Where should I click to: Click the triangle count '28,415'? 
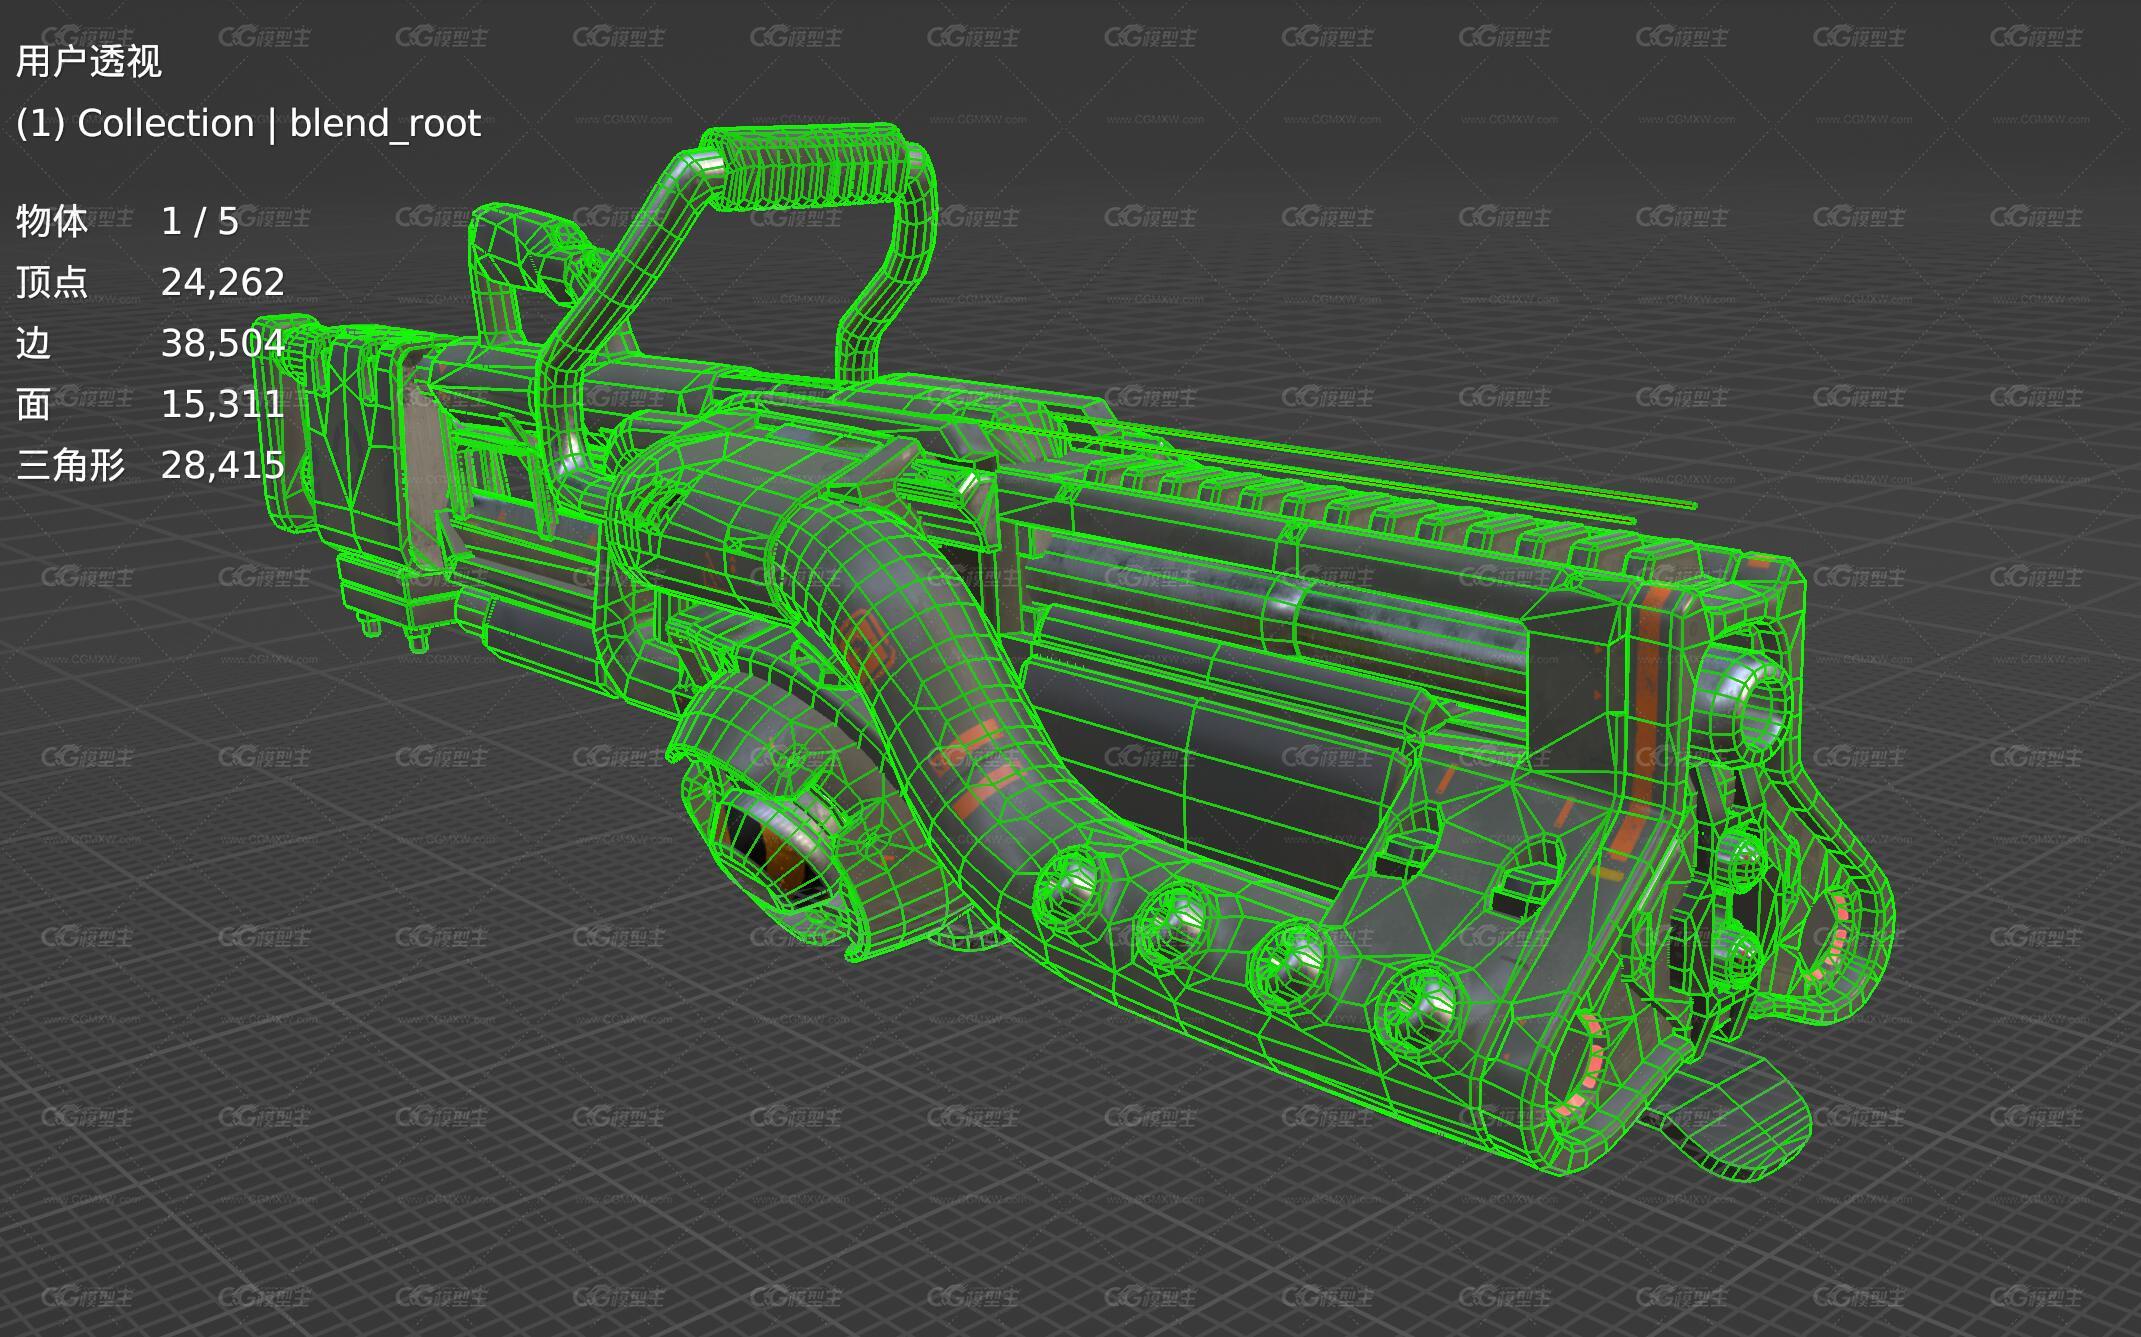(x=223, y=466)
